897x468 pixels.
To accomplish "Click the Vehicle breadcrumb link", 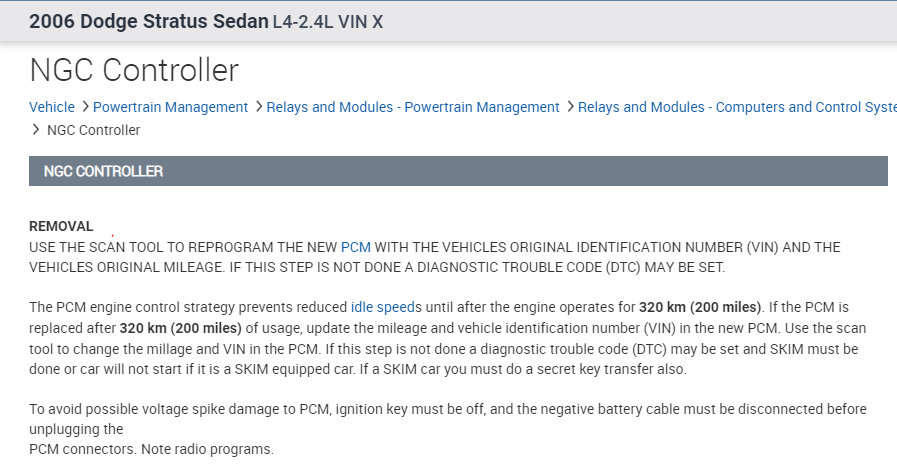I will [x=52, y=107].
